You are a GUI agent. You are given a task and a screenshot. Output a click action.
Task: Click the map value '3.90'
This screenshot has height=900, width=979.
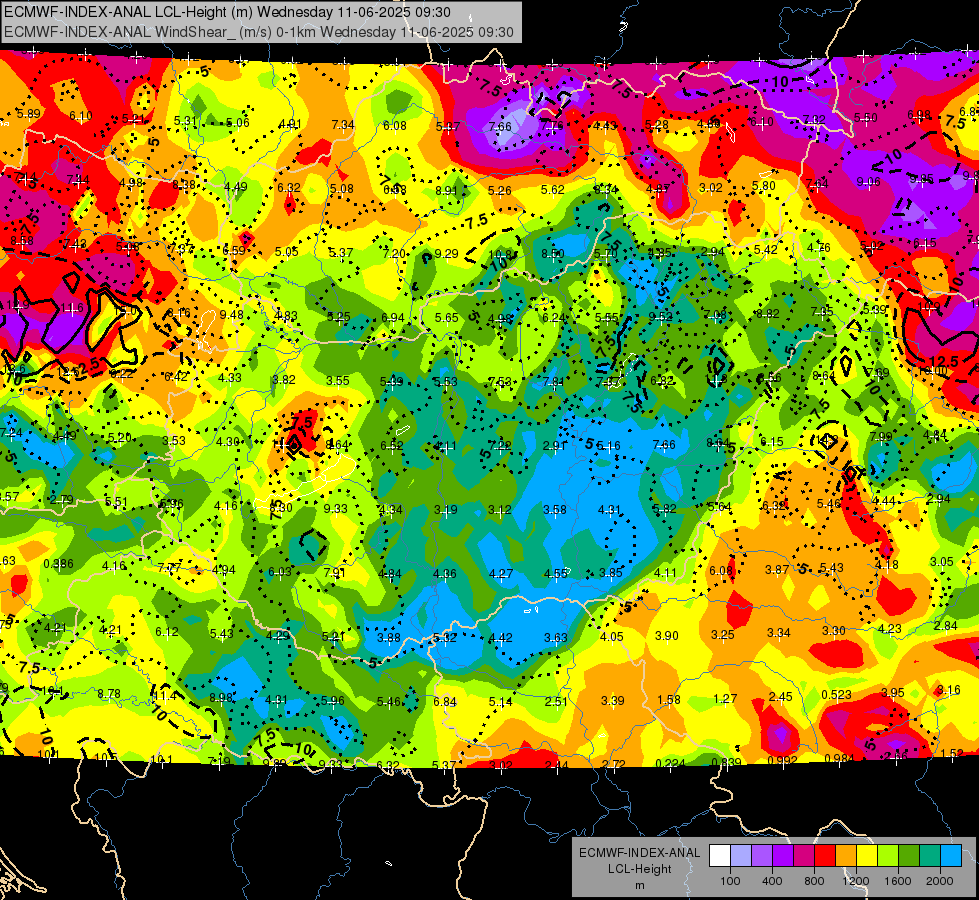667,635
